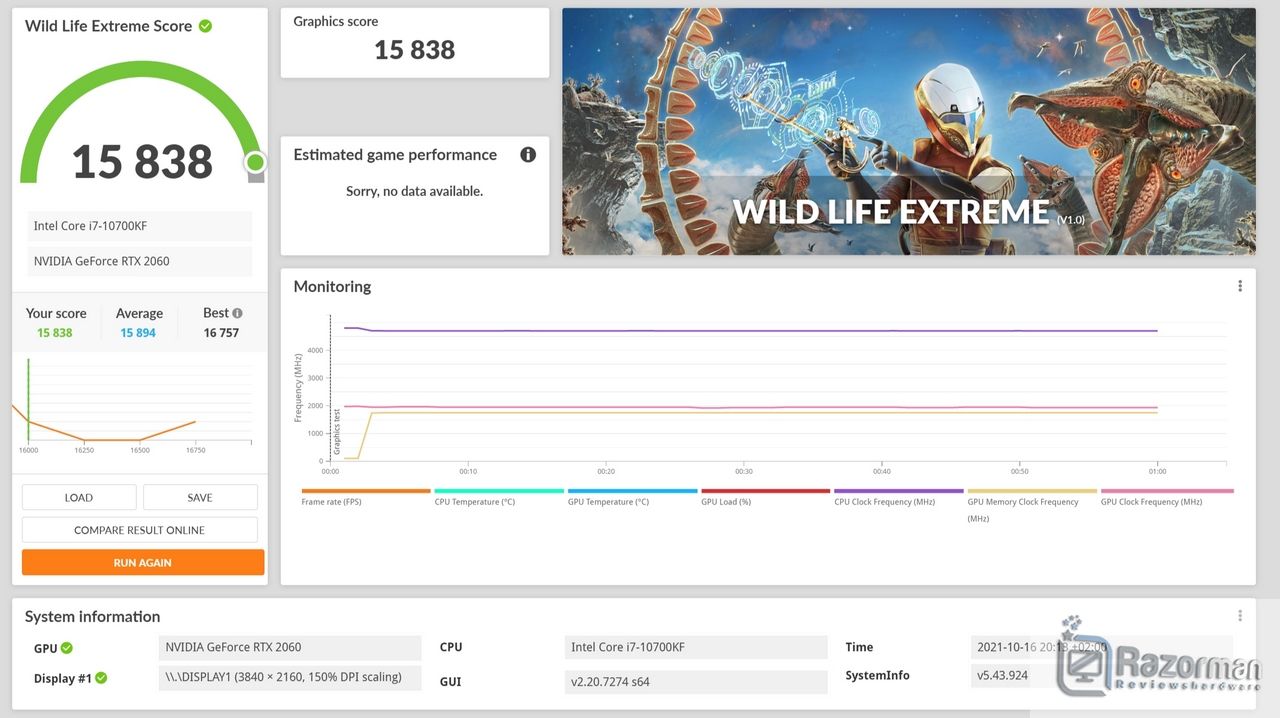This screenshot has height=718, width=1280.
Task: Click the info icon next to Best score
Action: click(237, 313)
